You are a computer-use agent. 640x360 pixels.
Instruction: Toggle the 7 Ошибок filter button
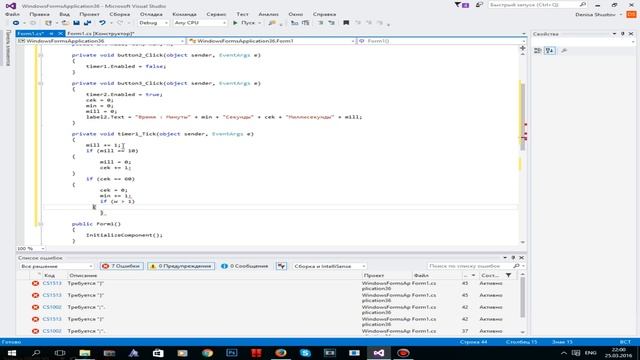click(x=121, y=266)
